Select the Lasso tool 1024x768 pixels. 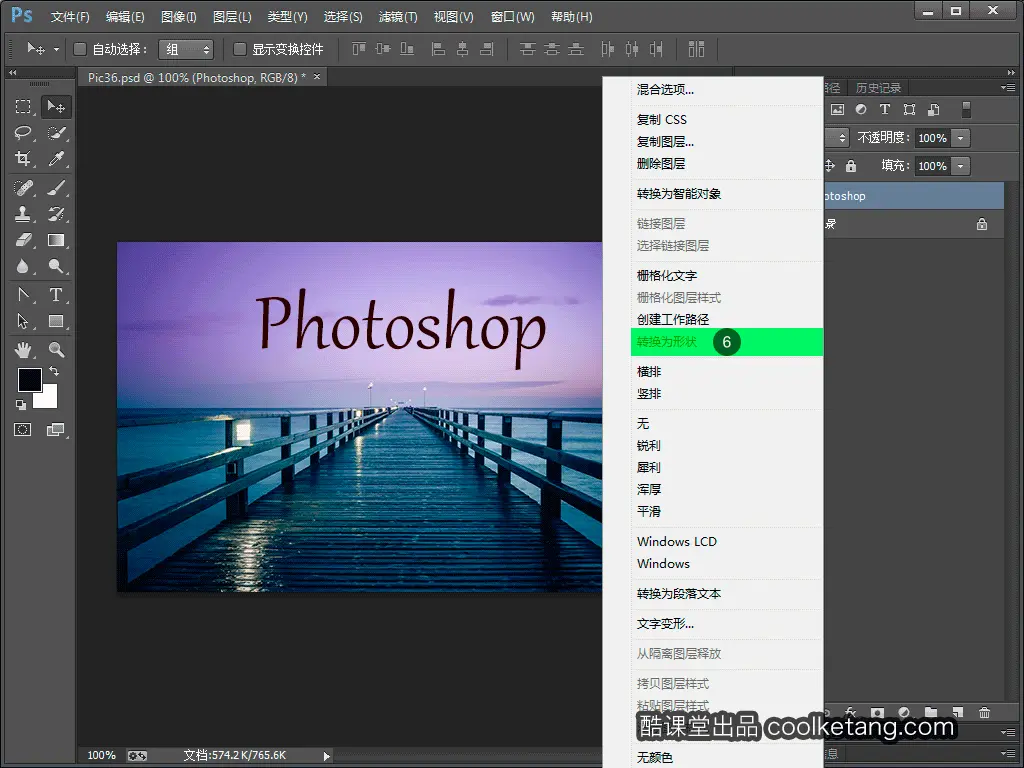click(x=23, y=133)
